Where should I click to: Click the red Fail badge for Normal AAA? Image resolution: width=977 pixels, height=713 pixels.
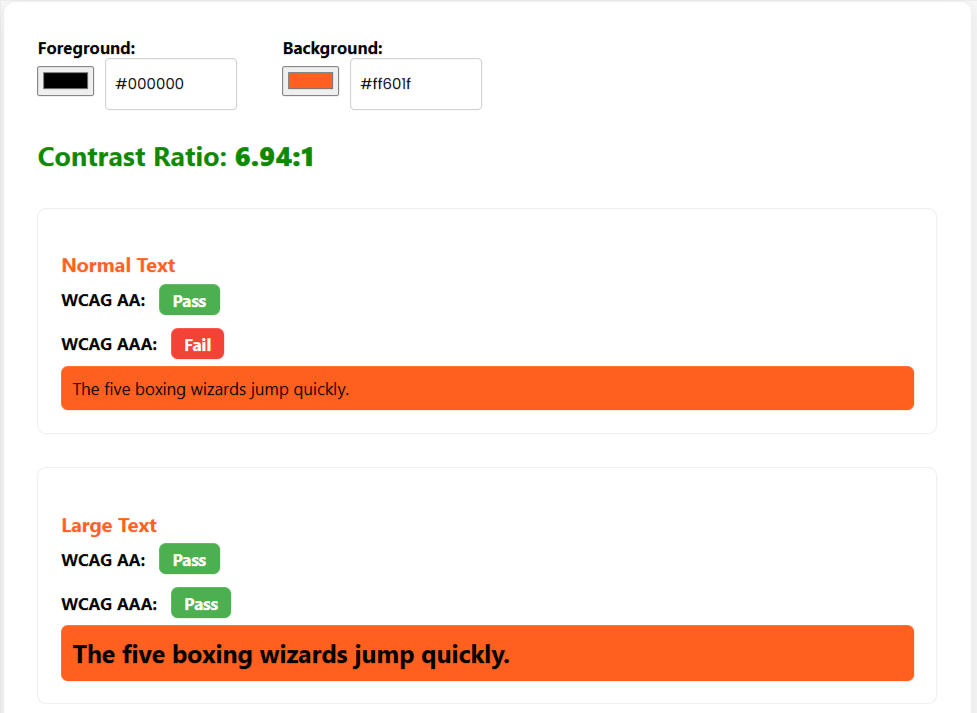[197, 344]
